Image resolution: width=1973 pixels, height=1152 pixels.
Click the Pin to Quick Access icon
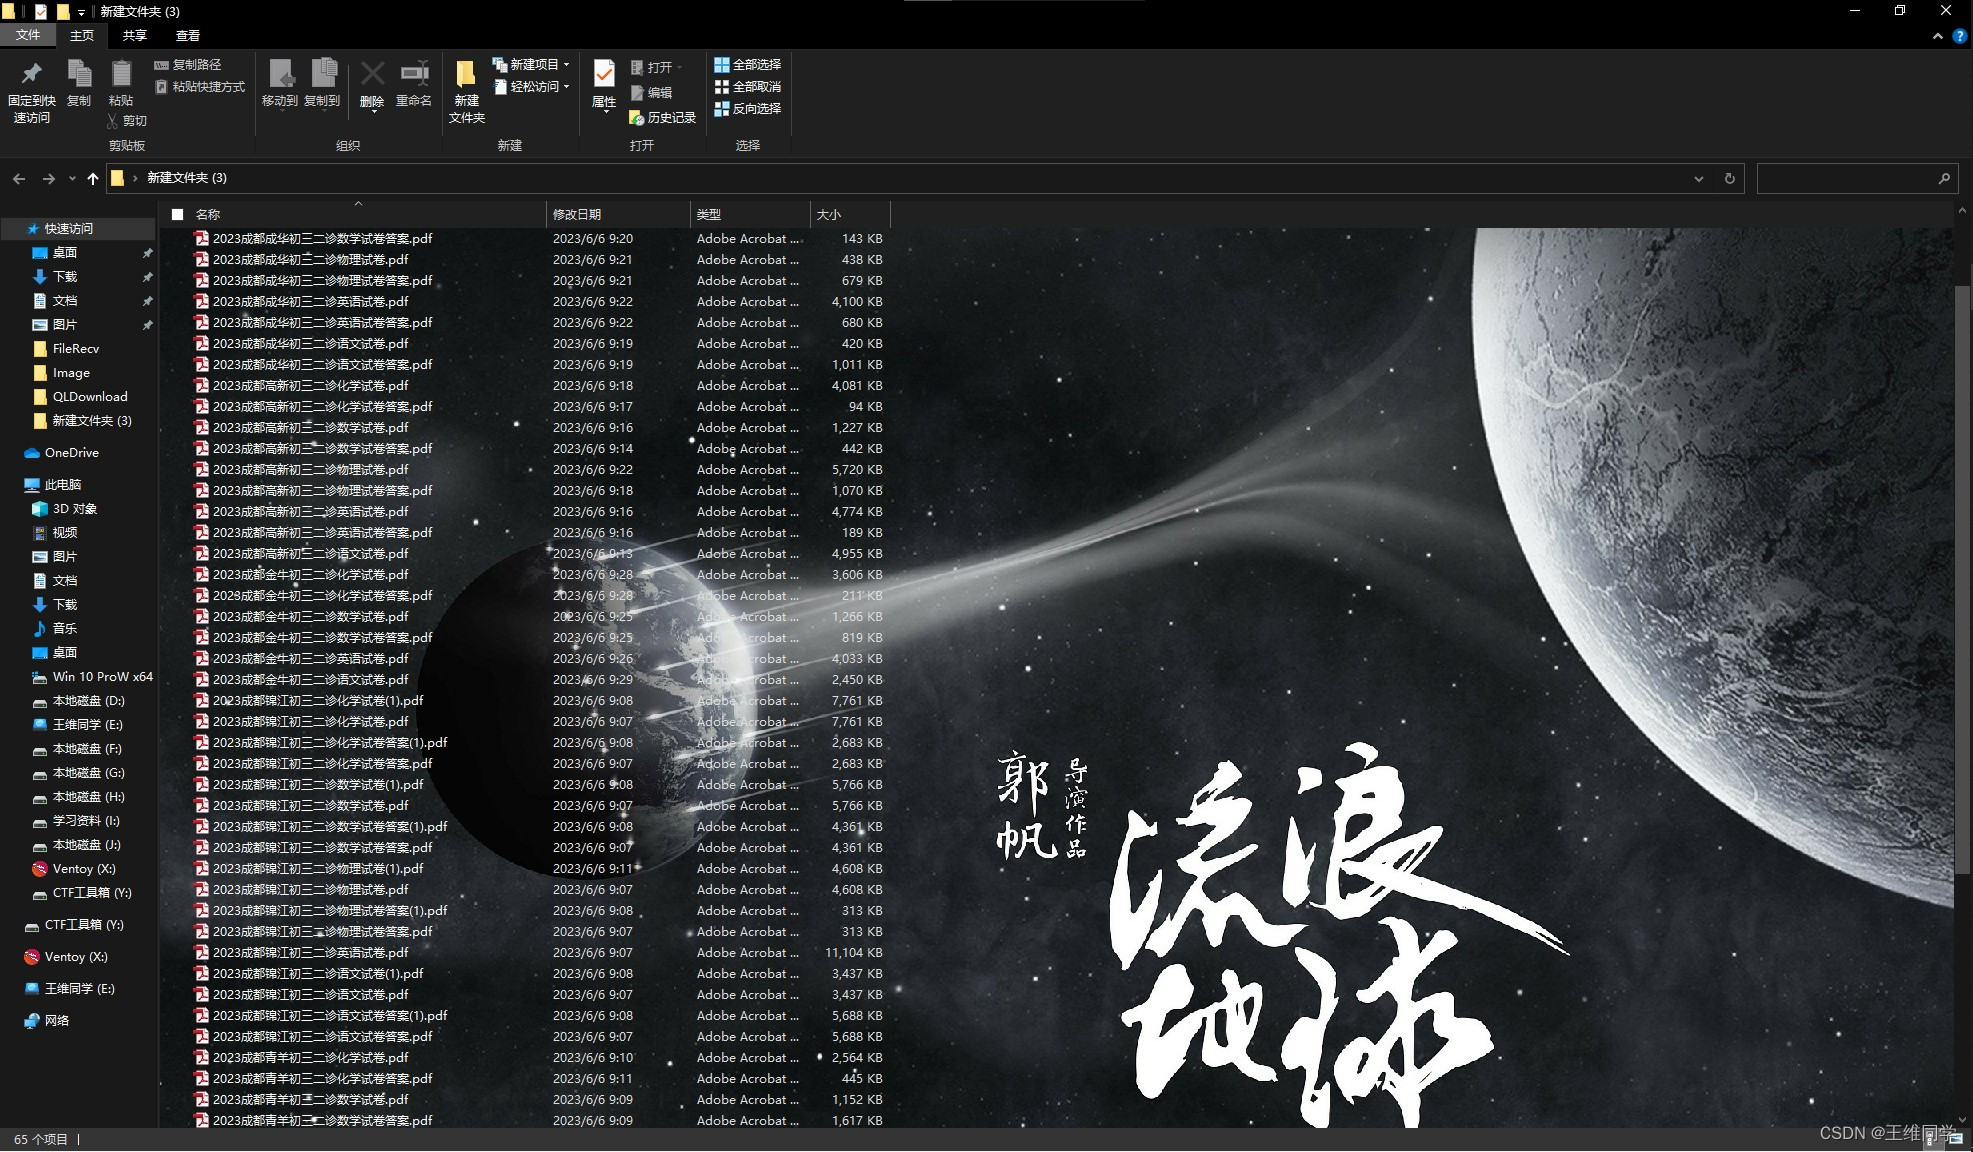click(31, 76)
